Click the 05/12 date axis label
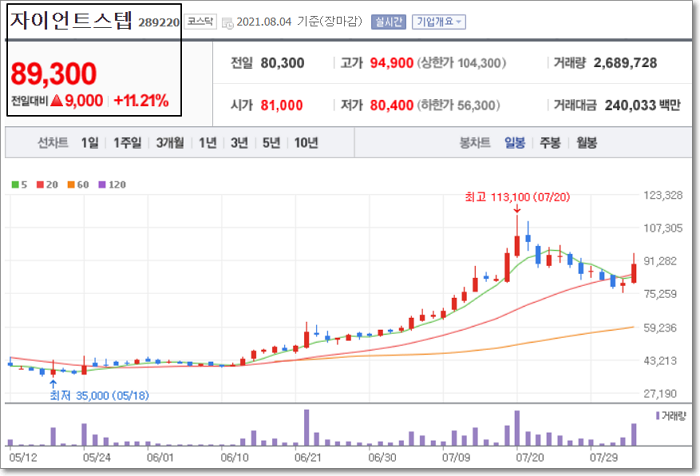 pyautogui.click(x=23, y=458)
